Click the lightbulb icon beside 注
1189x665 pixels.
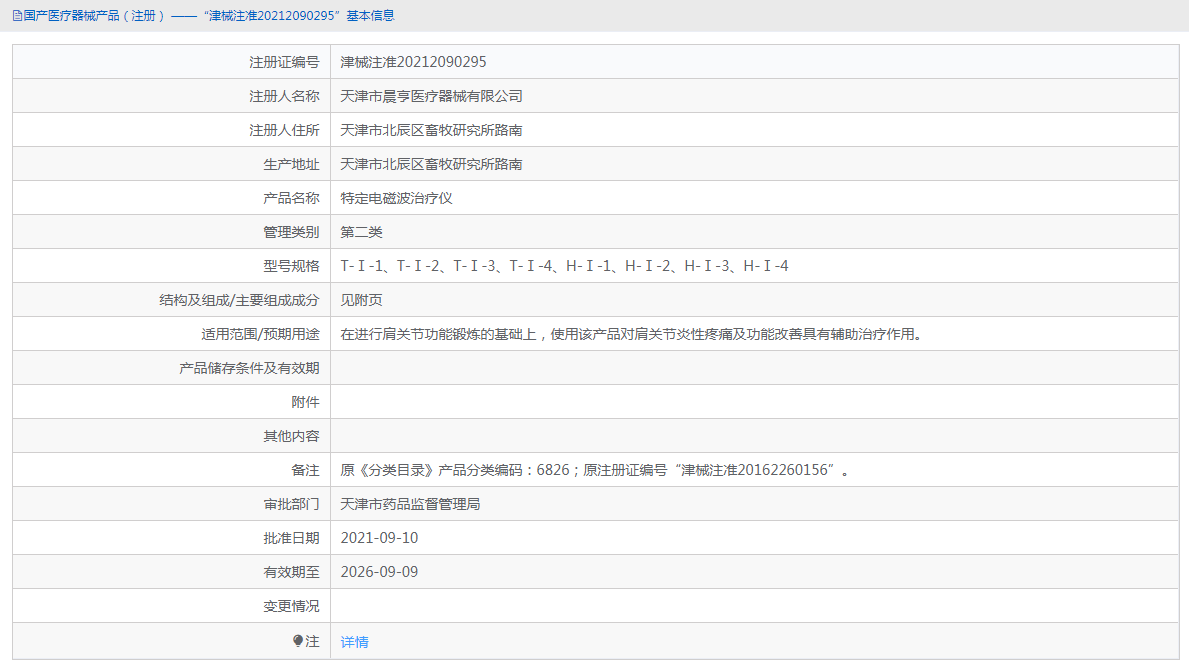[x=298, y=641]
